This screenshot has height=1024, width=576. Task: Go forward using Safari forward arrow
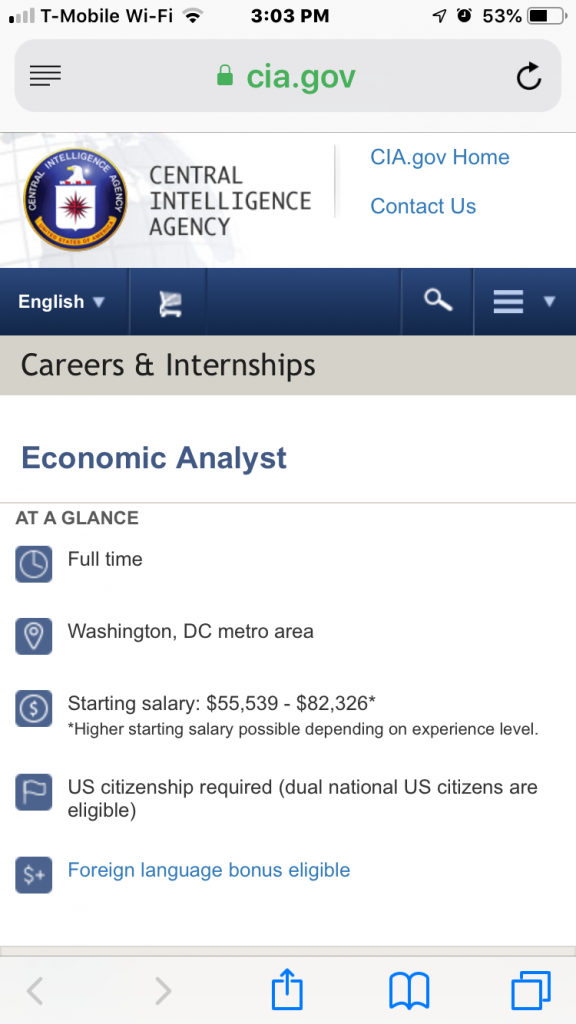[x=163, y=991]
